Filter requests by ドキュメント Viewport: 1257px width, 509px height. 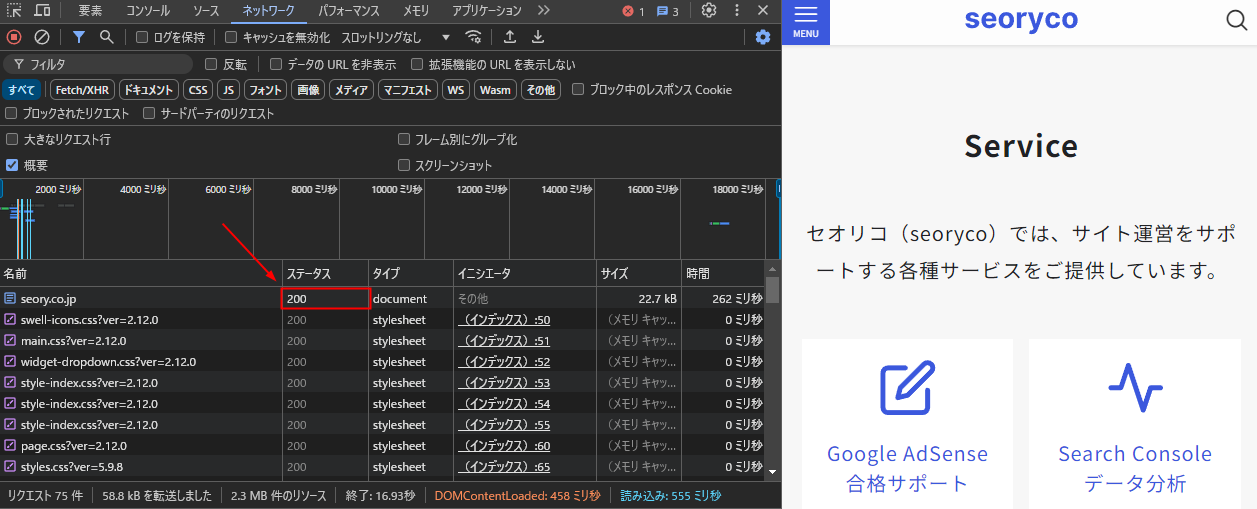click(x=148, y=89)
